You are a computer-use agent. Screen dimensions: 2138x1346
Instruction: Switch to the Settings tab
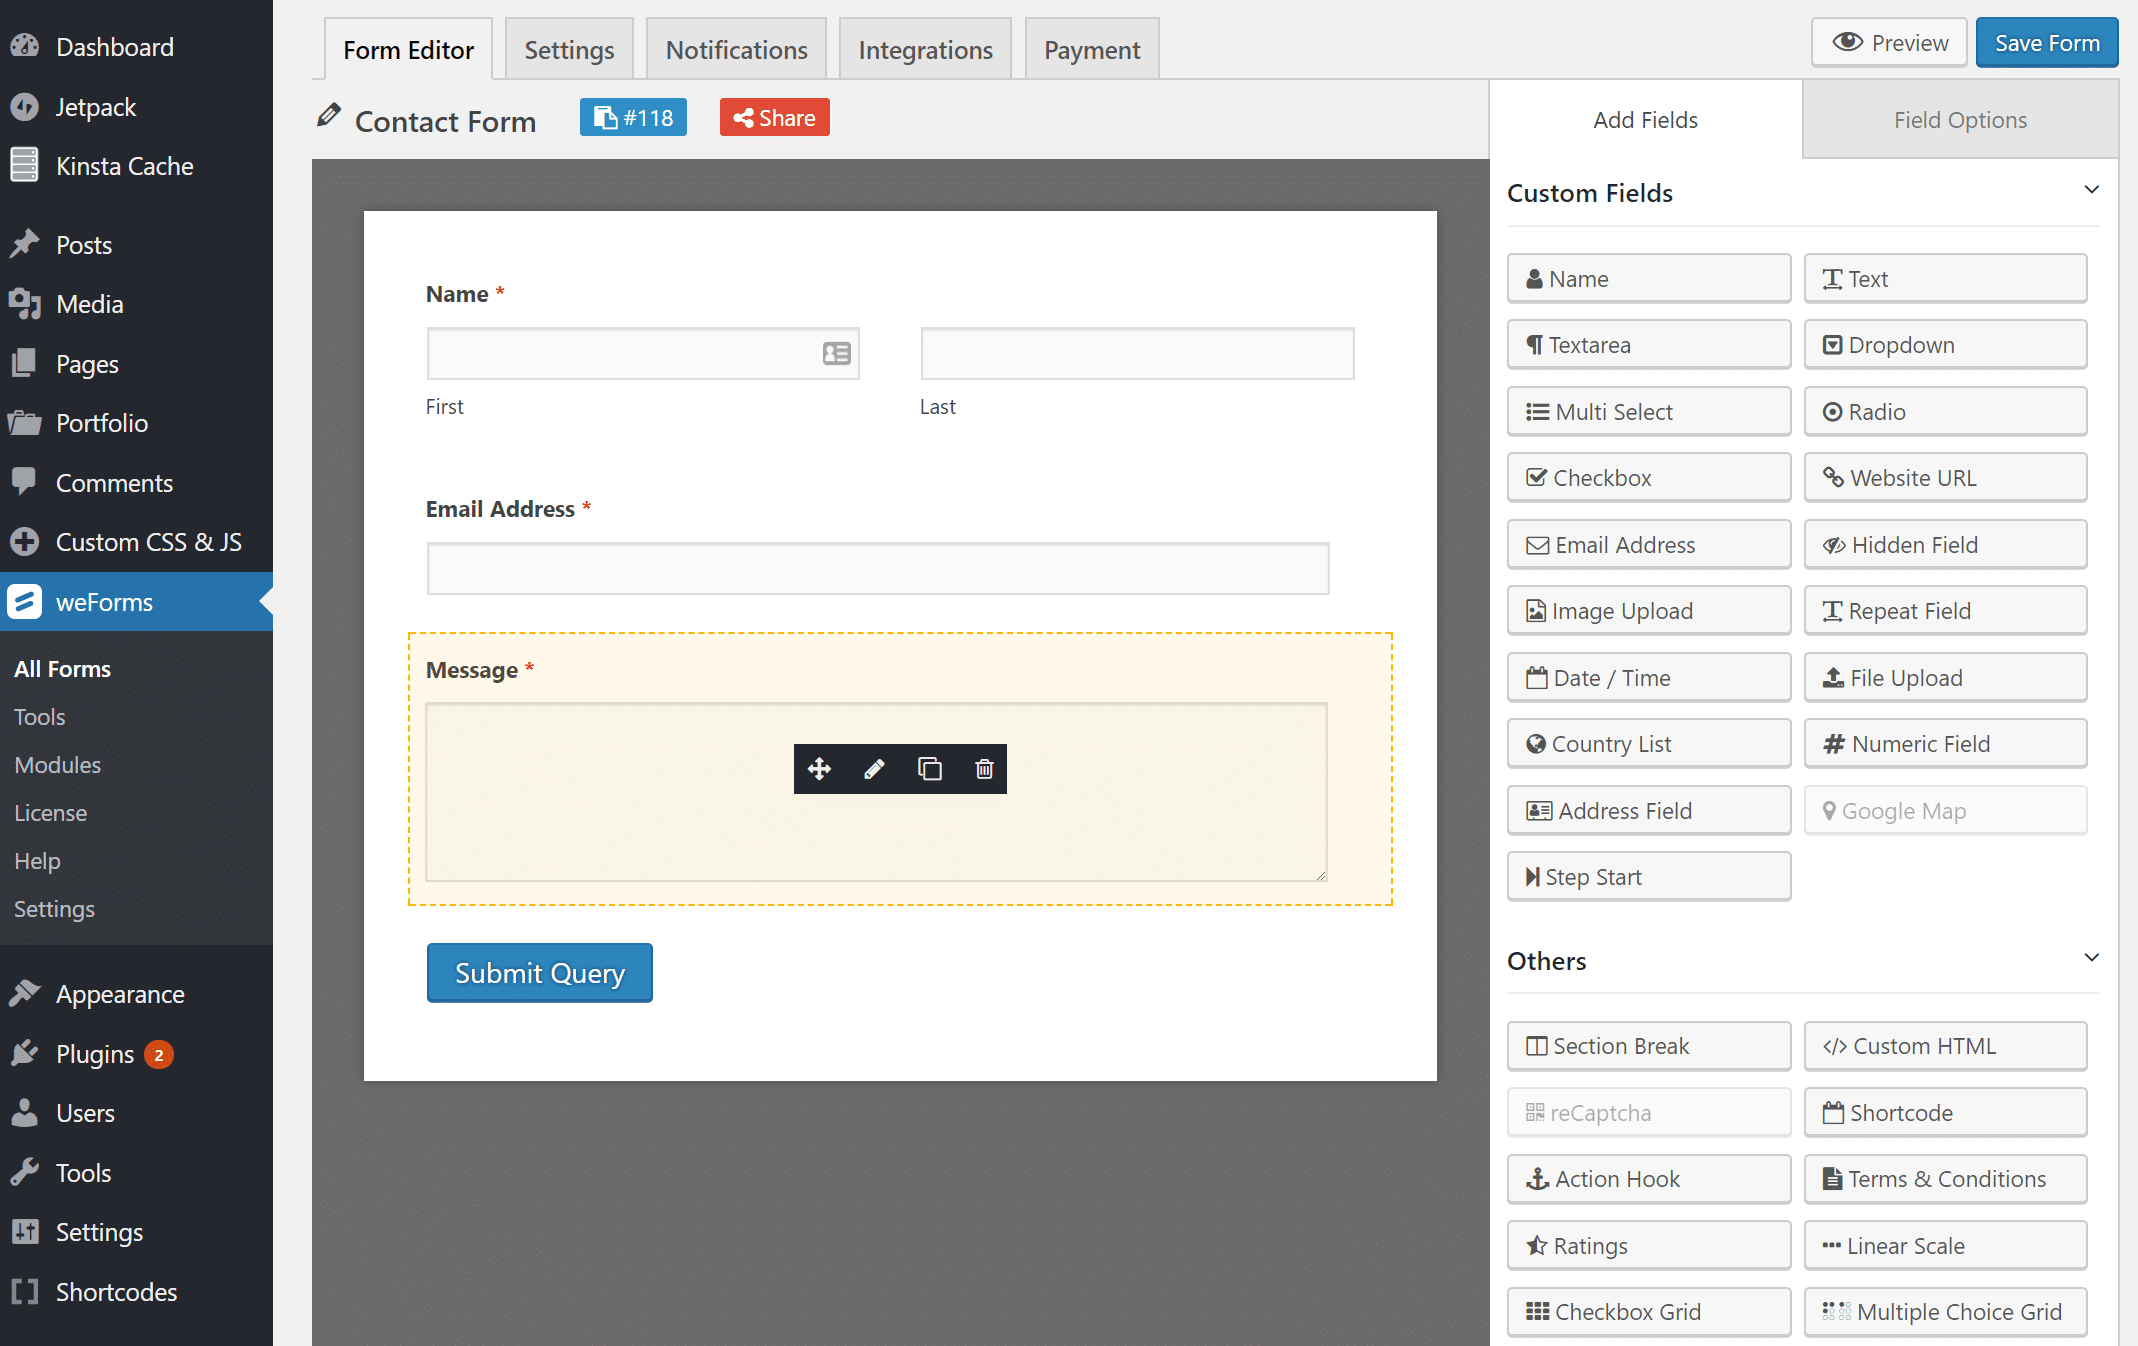tap(569, 50)
